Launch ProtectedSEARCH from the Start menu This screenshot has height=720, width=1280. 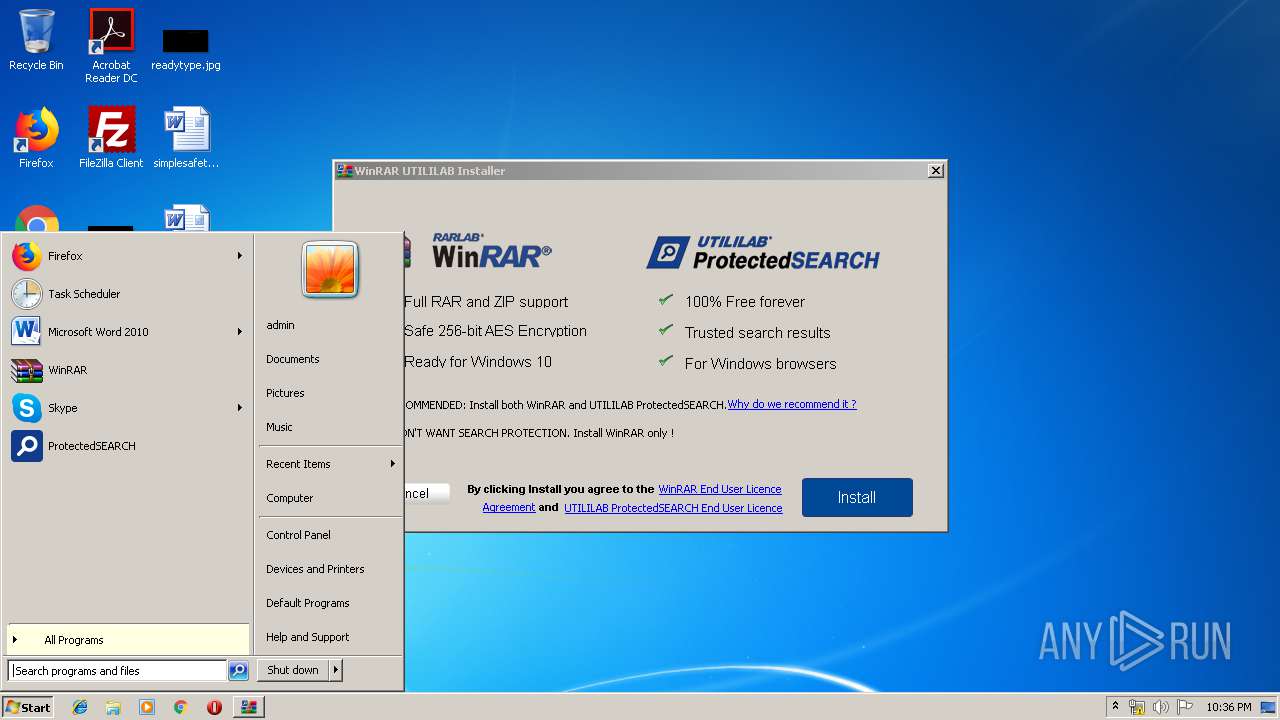click(126, 446)
